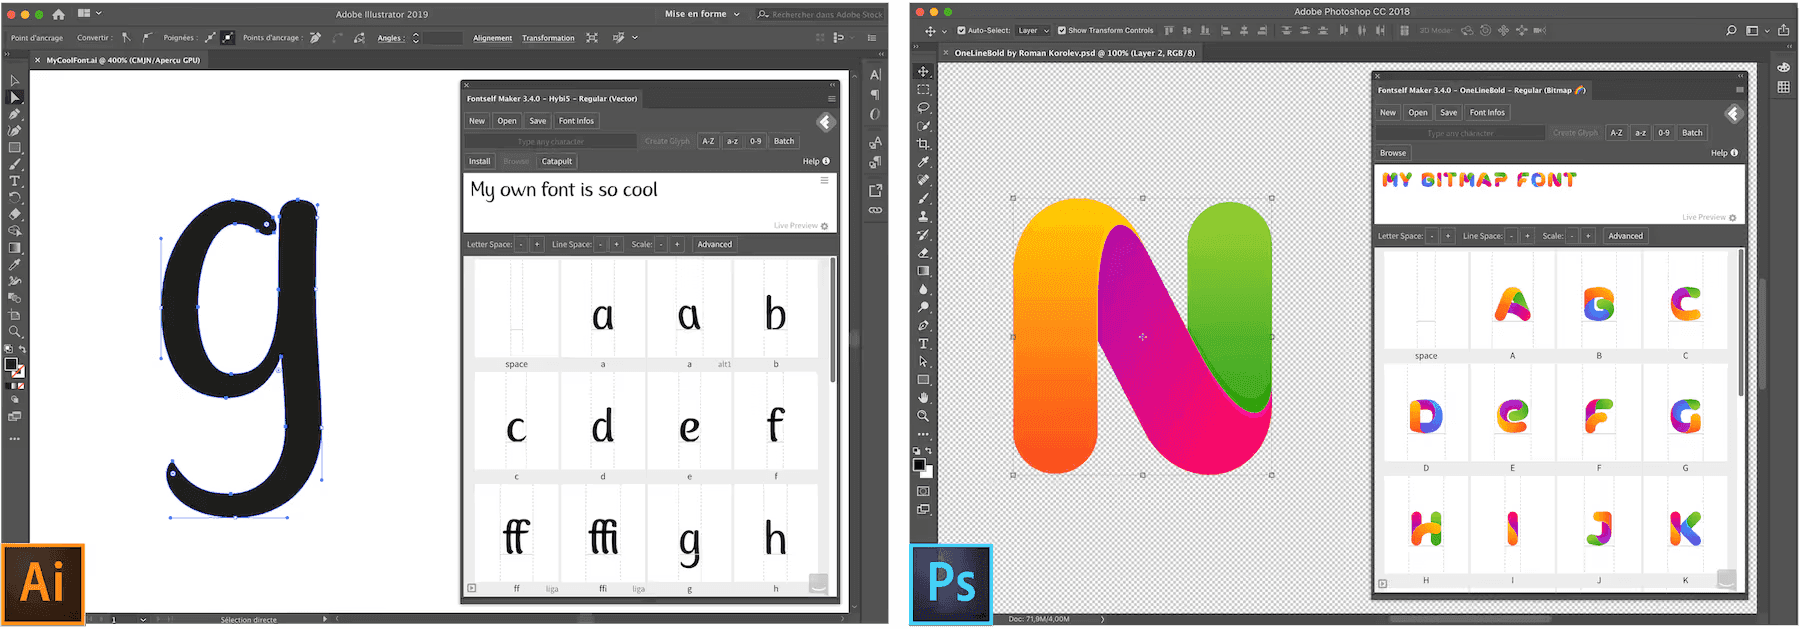Image resolution: width=1800 pixels, height=629 pixels.
Task: Open the Layer auto-select dropdown in Photoshop
Action: pos(1034,30)
